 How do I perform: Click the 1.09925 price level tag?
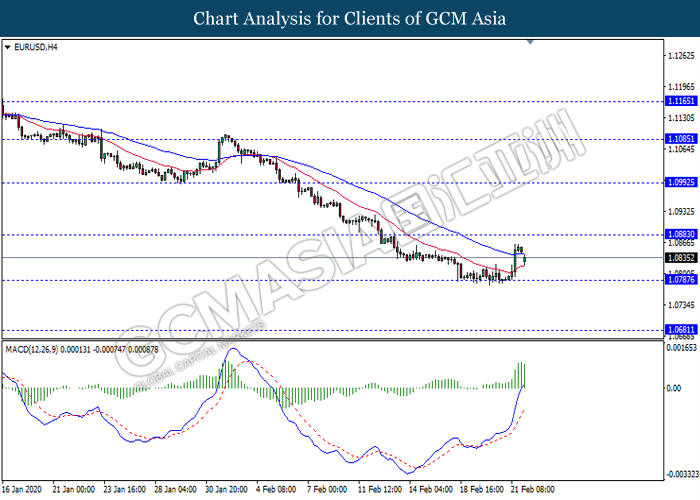click(x=681, y=183)
